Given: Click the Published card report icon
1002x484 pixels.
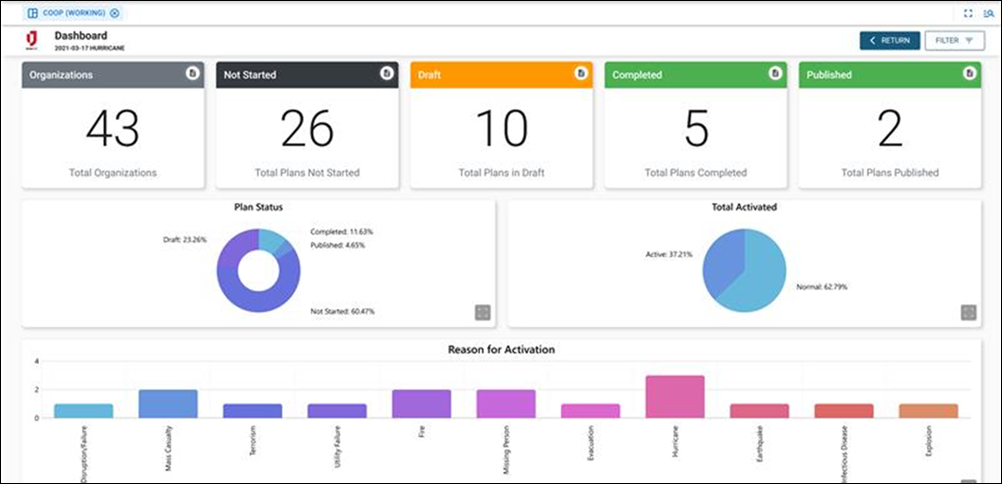Looking at the screenshot, I should click(968, 74).
